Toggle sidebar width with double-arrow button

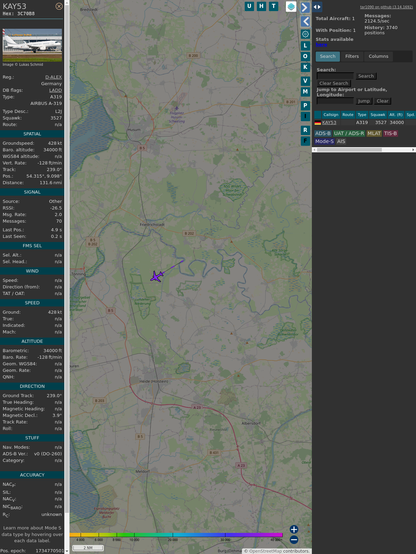coord(317,7)
